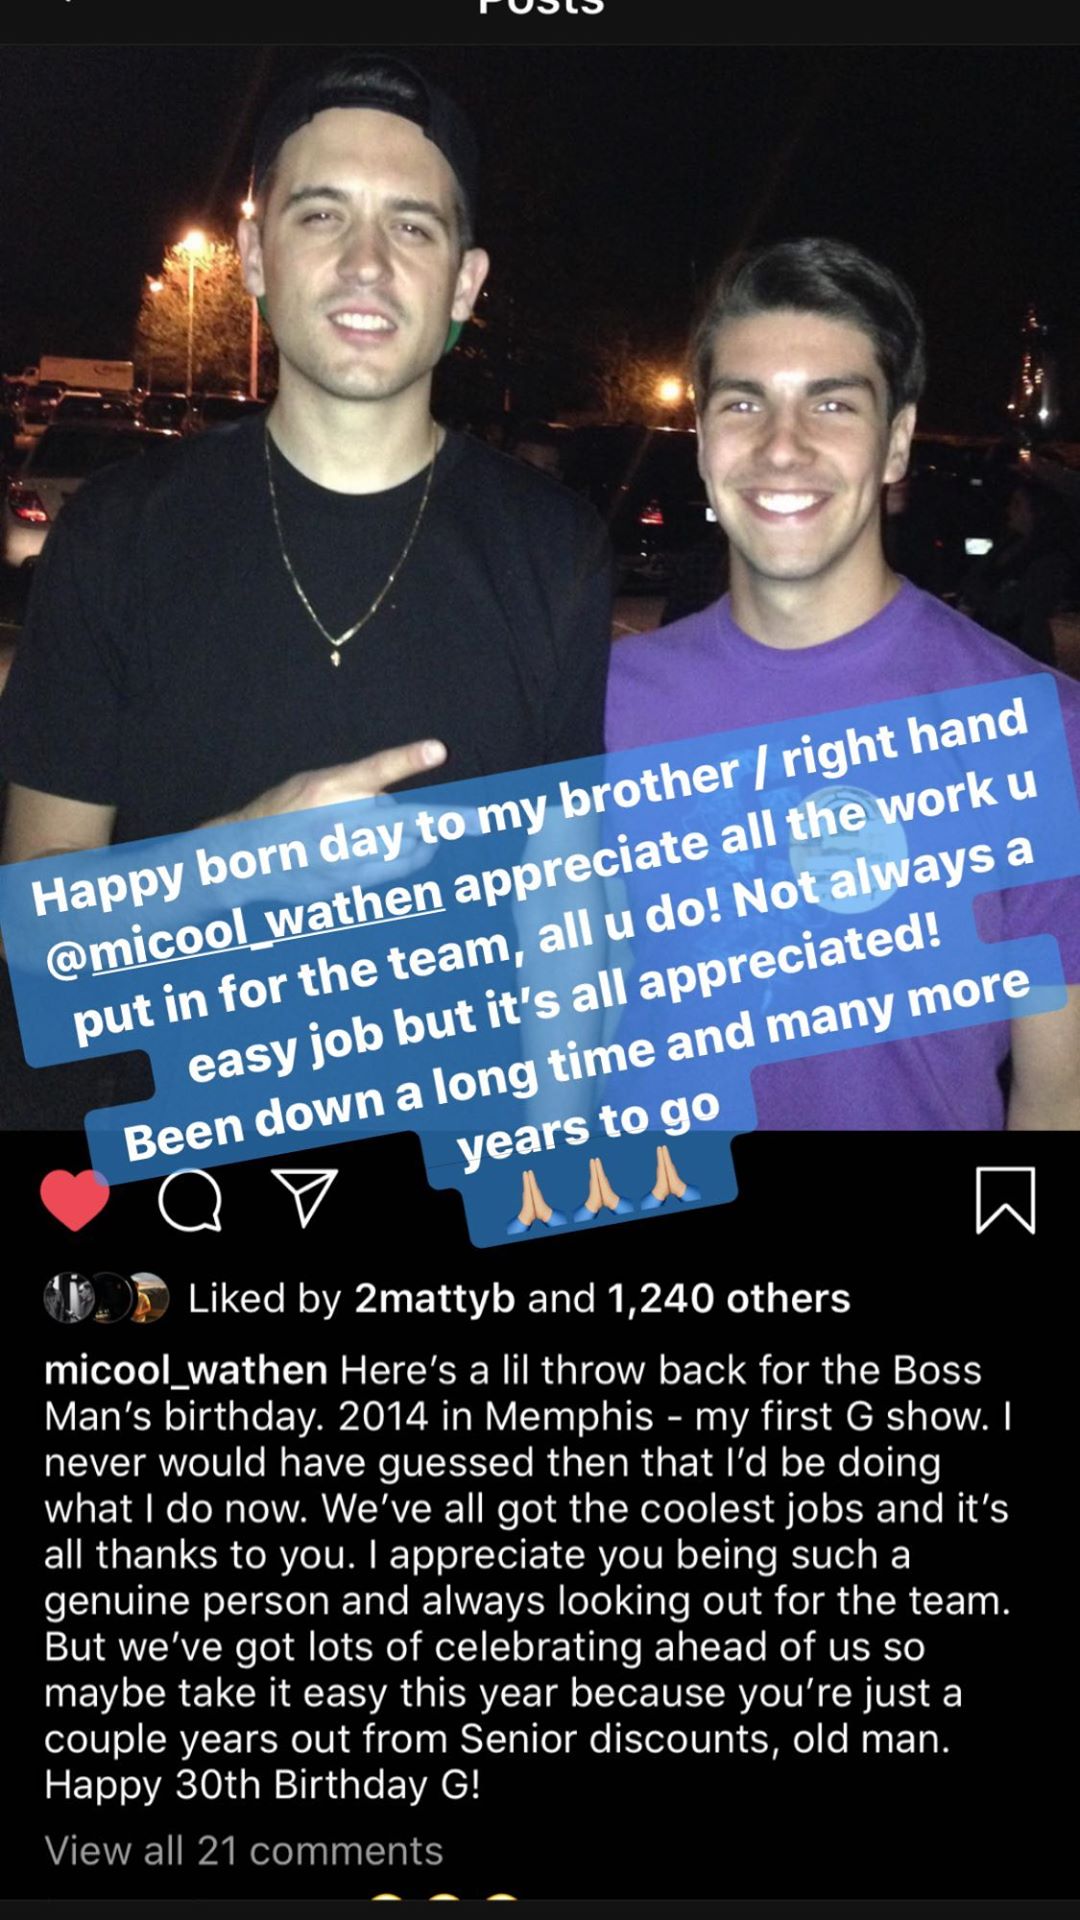Tap the third liker avatar

point(148,1298)
